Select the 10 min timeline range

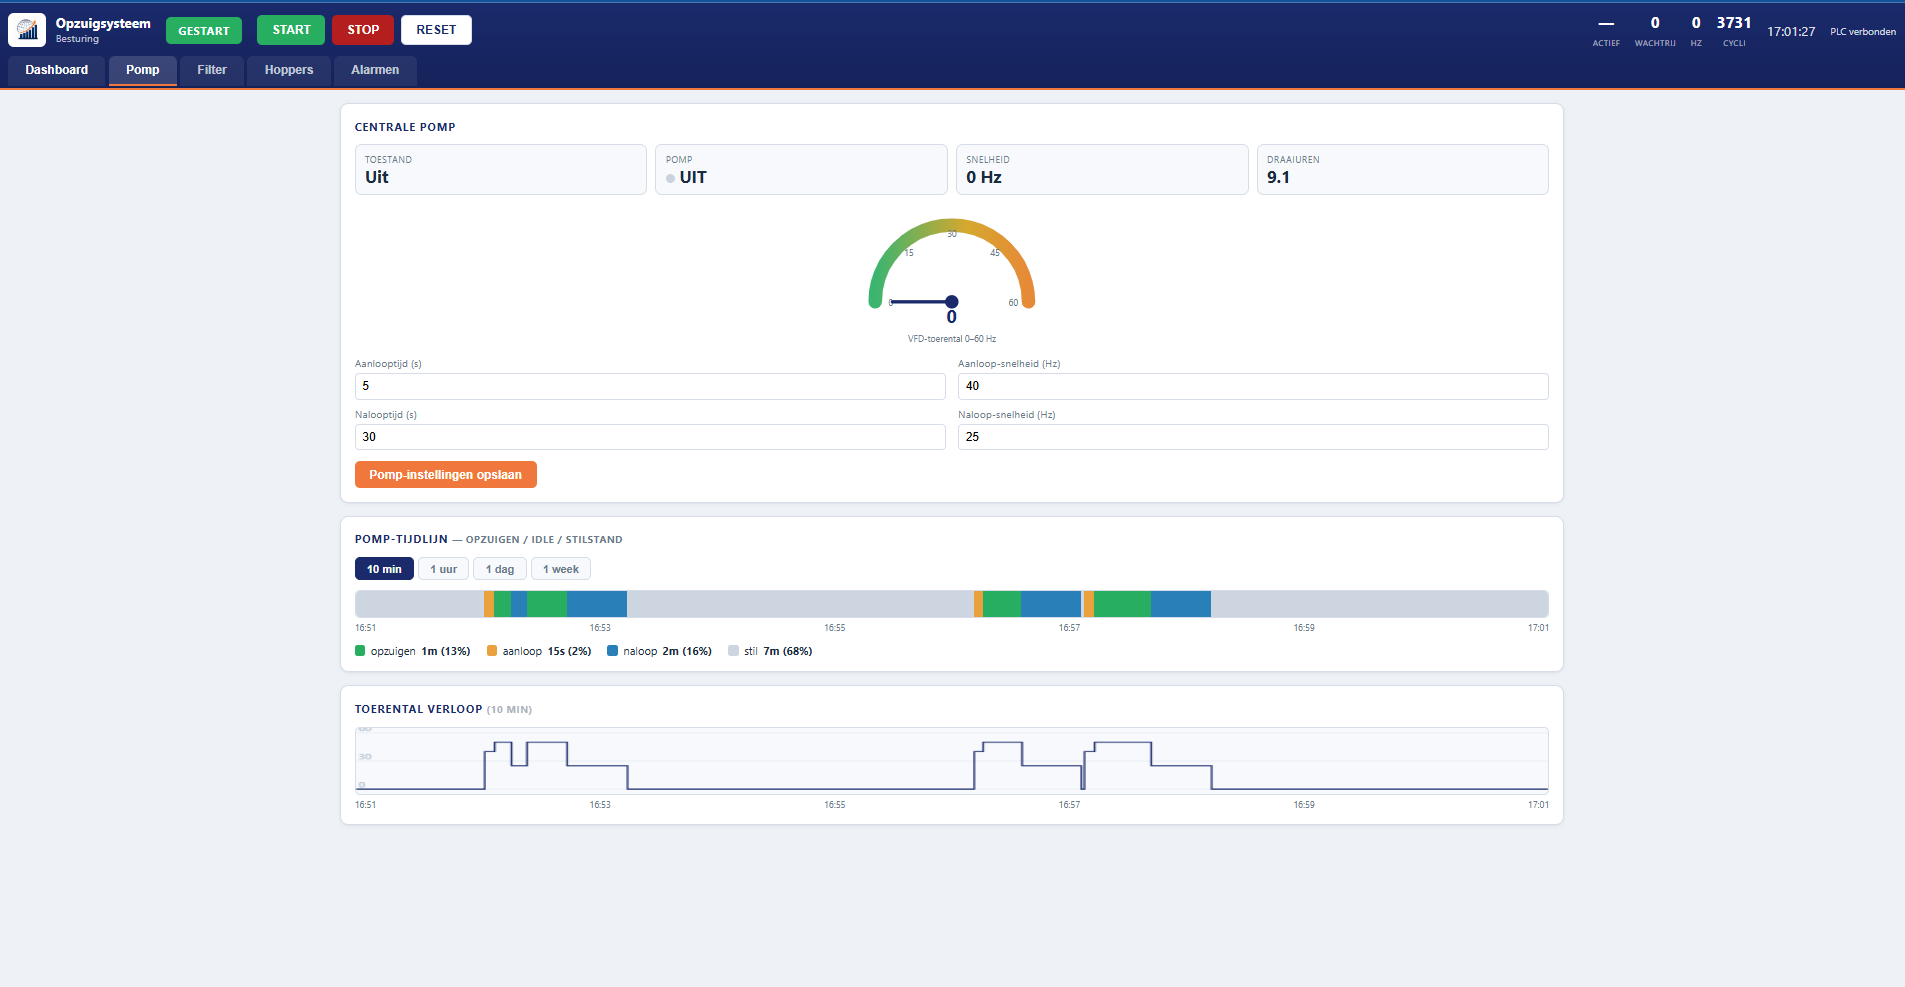pos(384,569)
